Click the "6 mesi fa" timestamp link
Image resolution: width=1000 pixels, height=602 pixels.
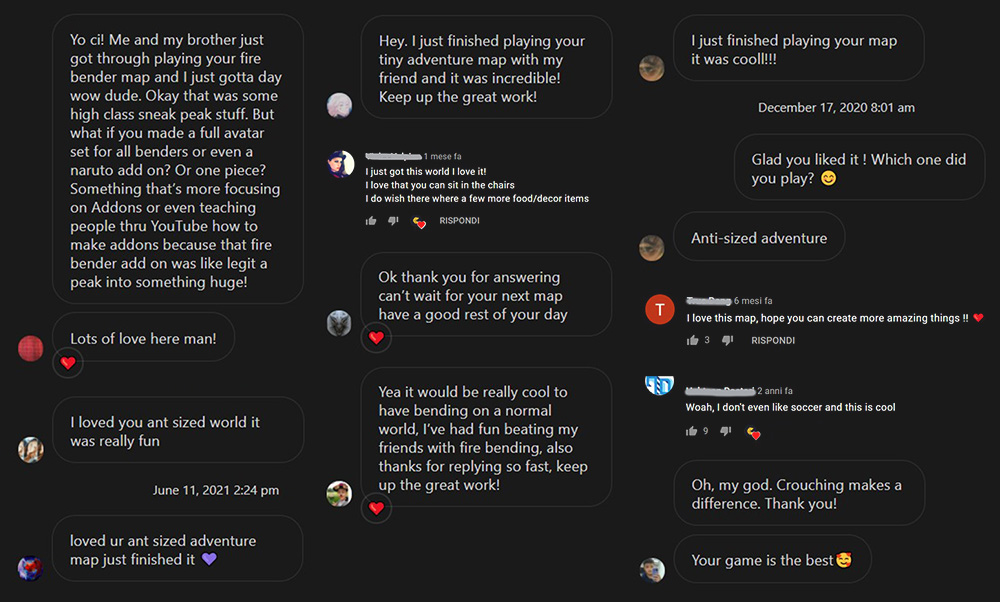(752, 300)
